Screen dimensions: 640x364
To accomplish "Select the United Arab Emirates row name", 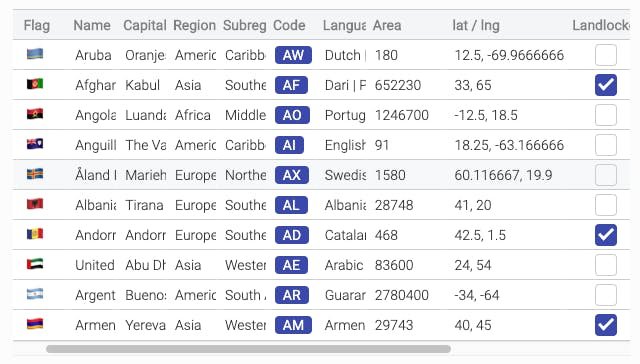I will pyautogui.click(x=95, y=265).
